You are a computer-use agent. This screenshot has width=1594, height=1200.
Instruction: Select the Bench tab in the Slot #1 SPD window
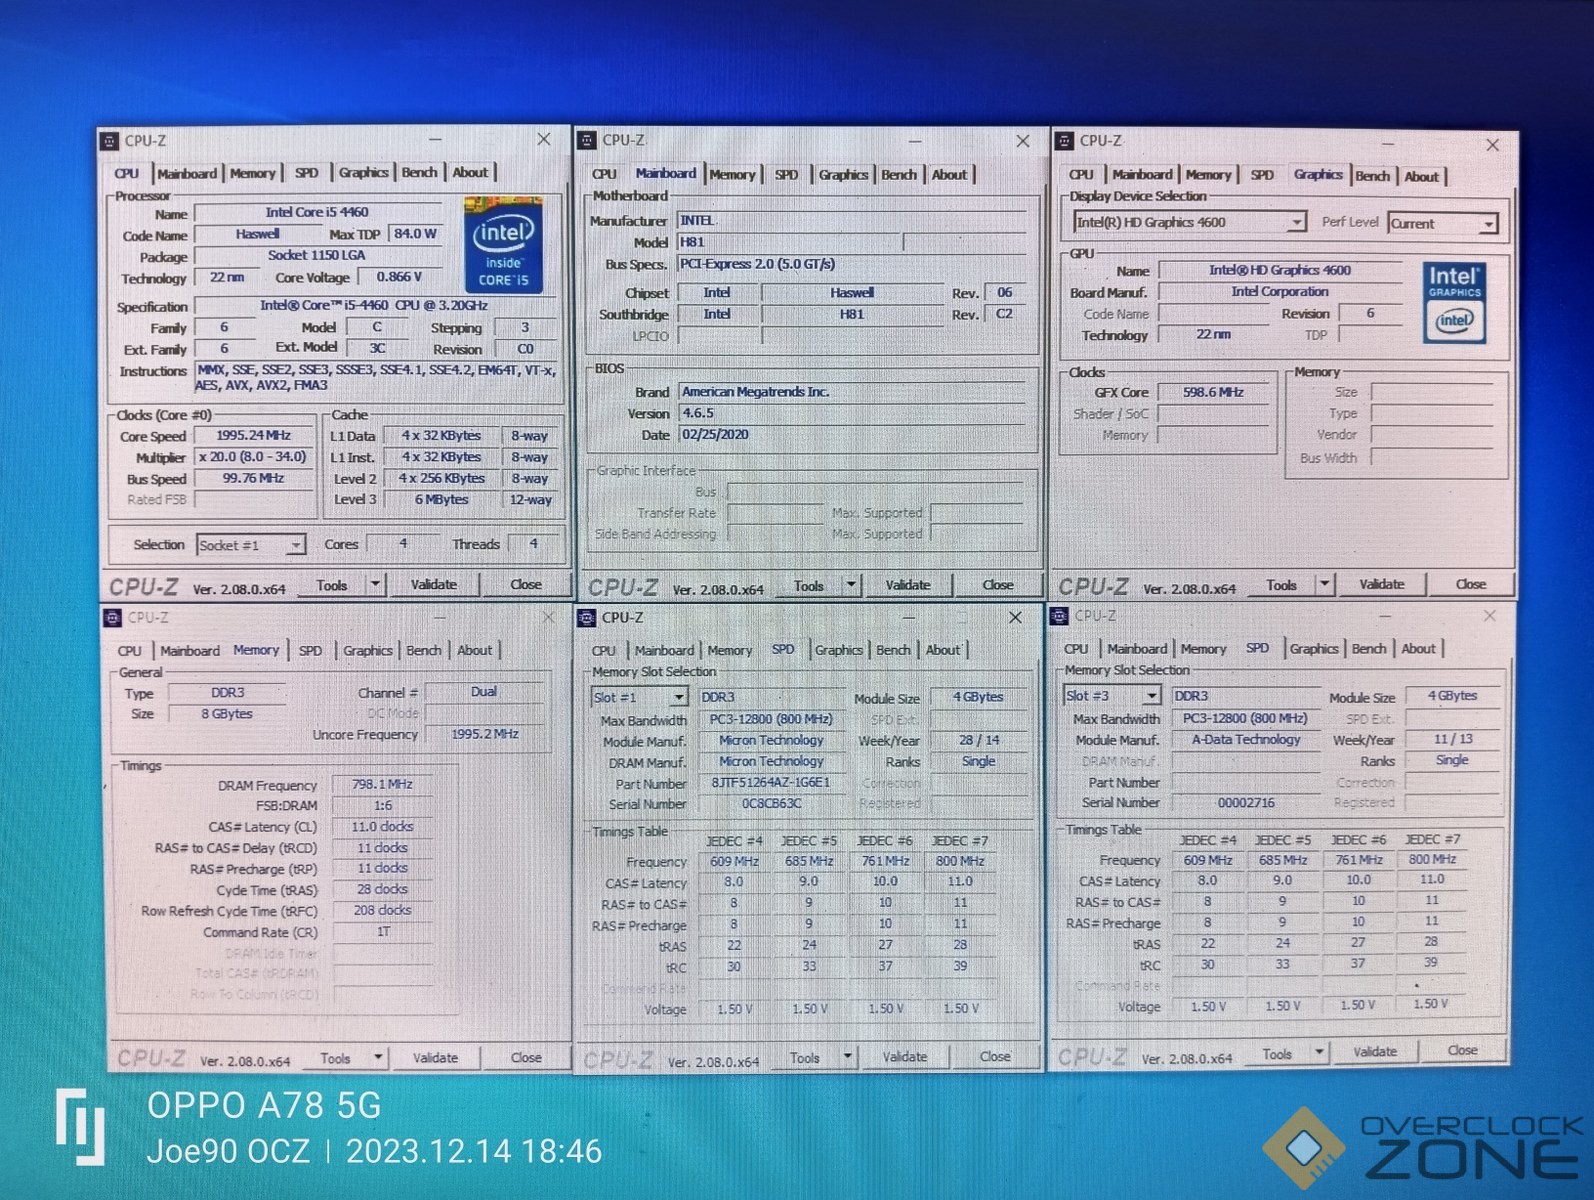click(893, 650)
